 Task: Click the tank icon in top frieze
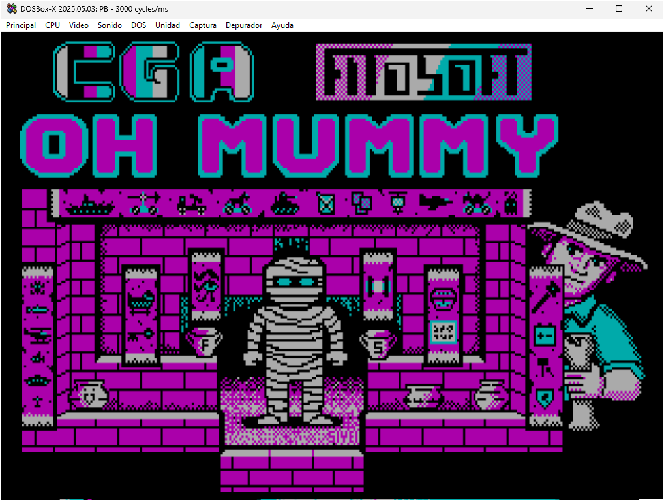click(x=285, y=204)
